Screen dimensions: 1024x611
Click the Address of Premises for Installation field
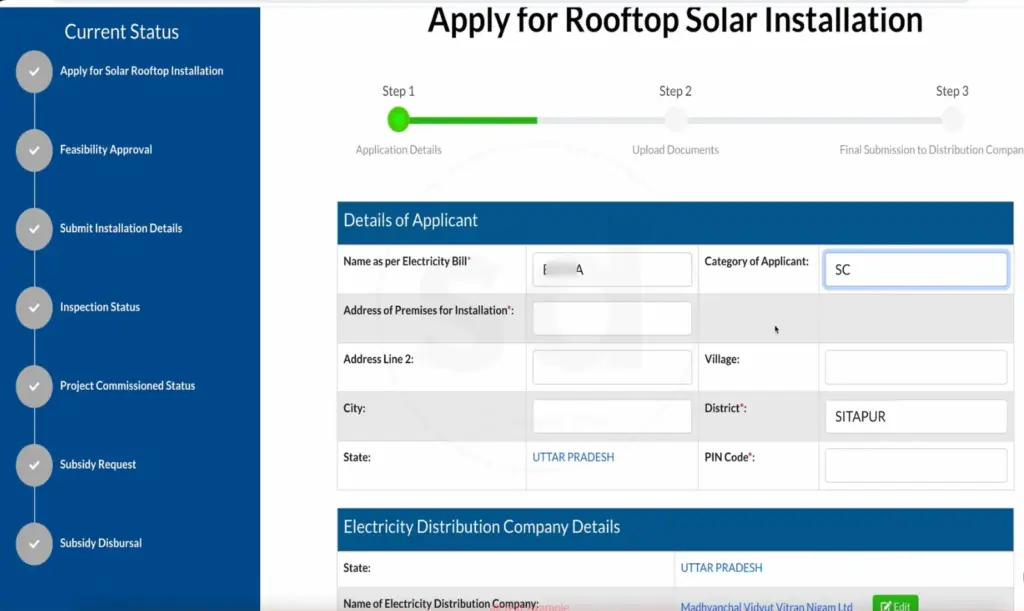coord(612,318)
